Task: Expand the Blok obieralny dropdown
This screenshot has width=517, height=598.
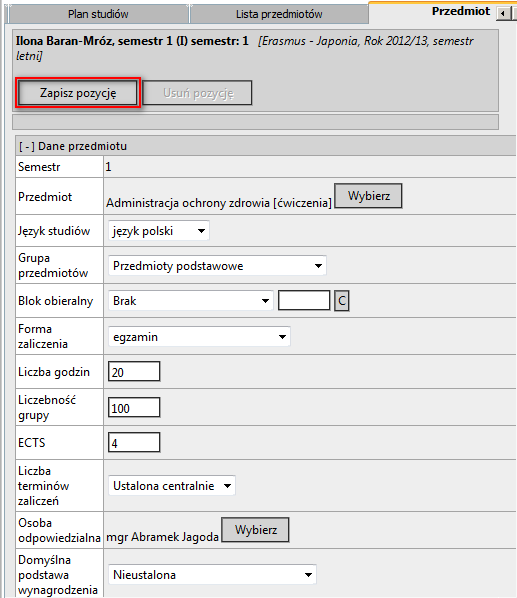Action: tap(191, 301)
